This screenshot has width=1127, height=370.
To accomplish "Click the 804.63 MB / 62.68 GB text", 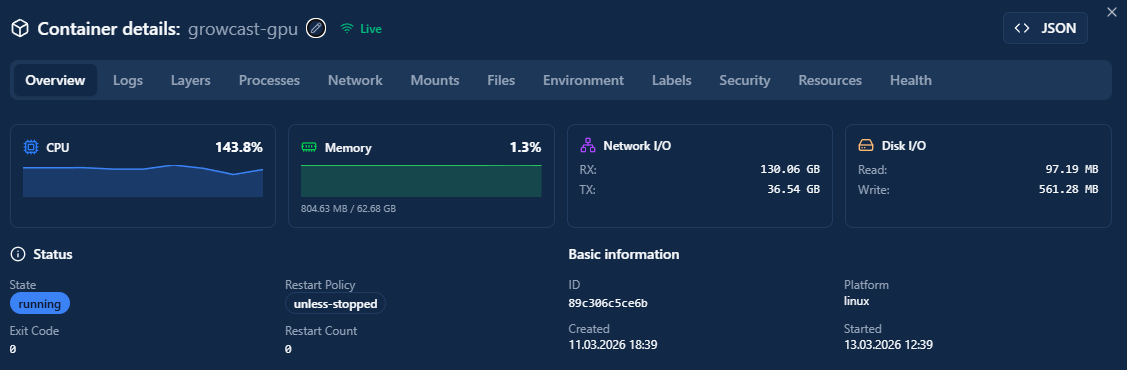I will [x=349, y=208].
